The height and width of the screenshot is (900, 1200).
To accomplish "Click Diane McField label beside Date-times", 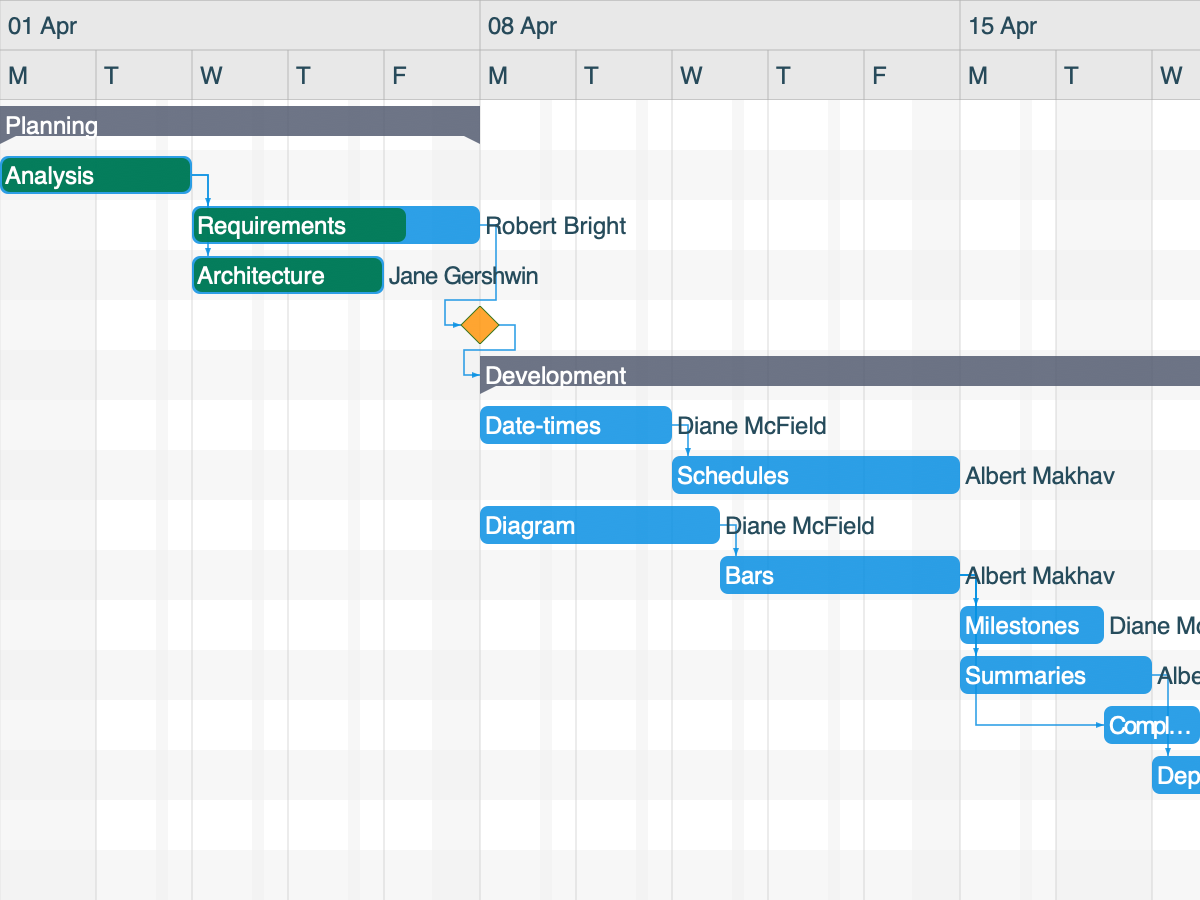I will (752, 426).
